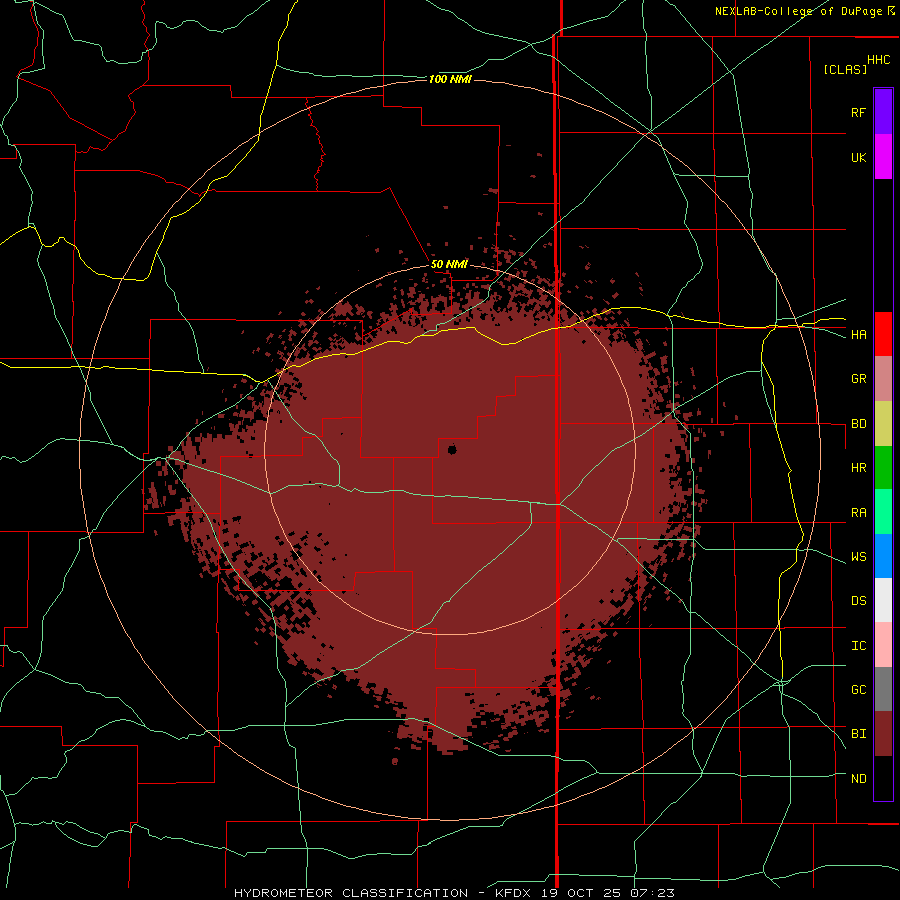Click the GC gray legend swatch
Viewport: 900px width, 900px height.
point(883,689)
